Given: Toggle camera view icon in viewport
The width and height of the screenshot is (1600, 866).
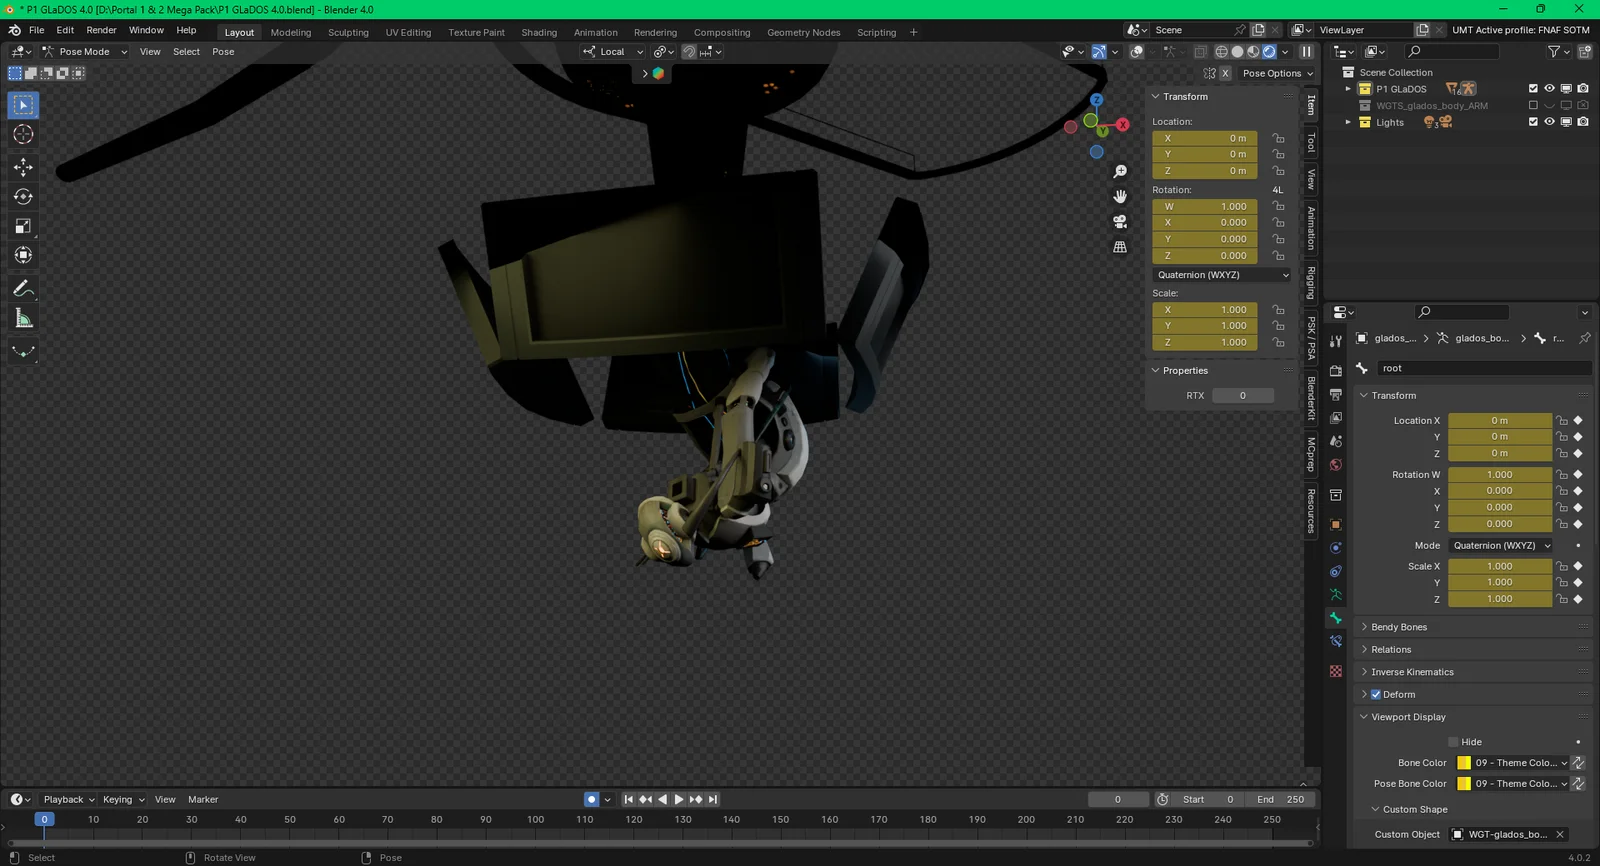Looking at the screenshot, I should click(1120, 222).
